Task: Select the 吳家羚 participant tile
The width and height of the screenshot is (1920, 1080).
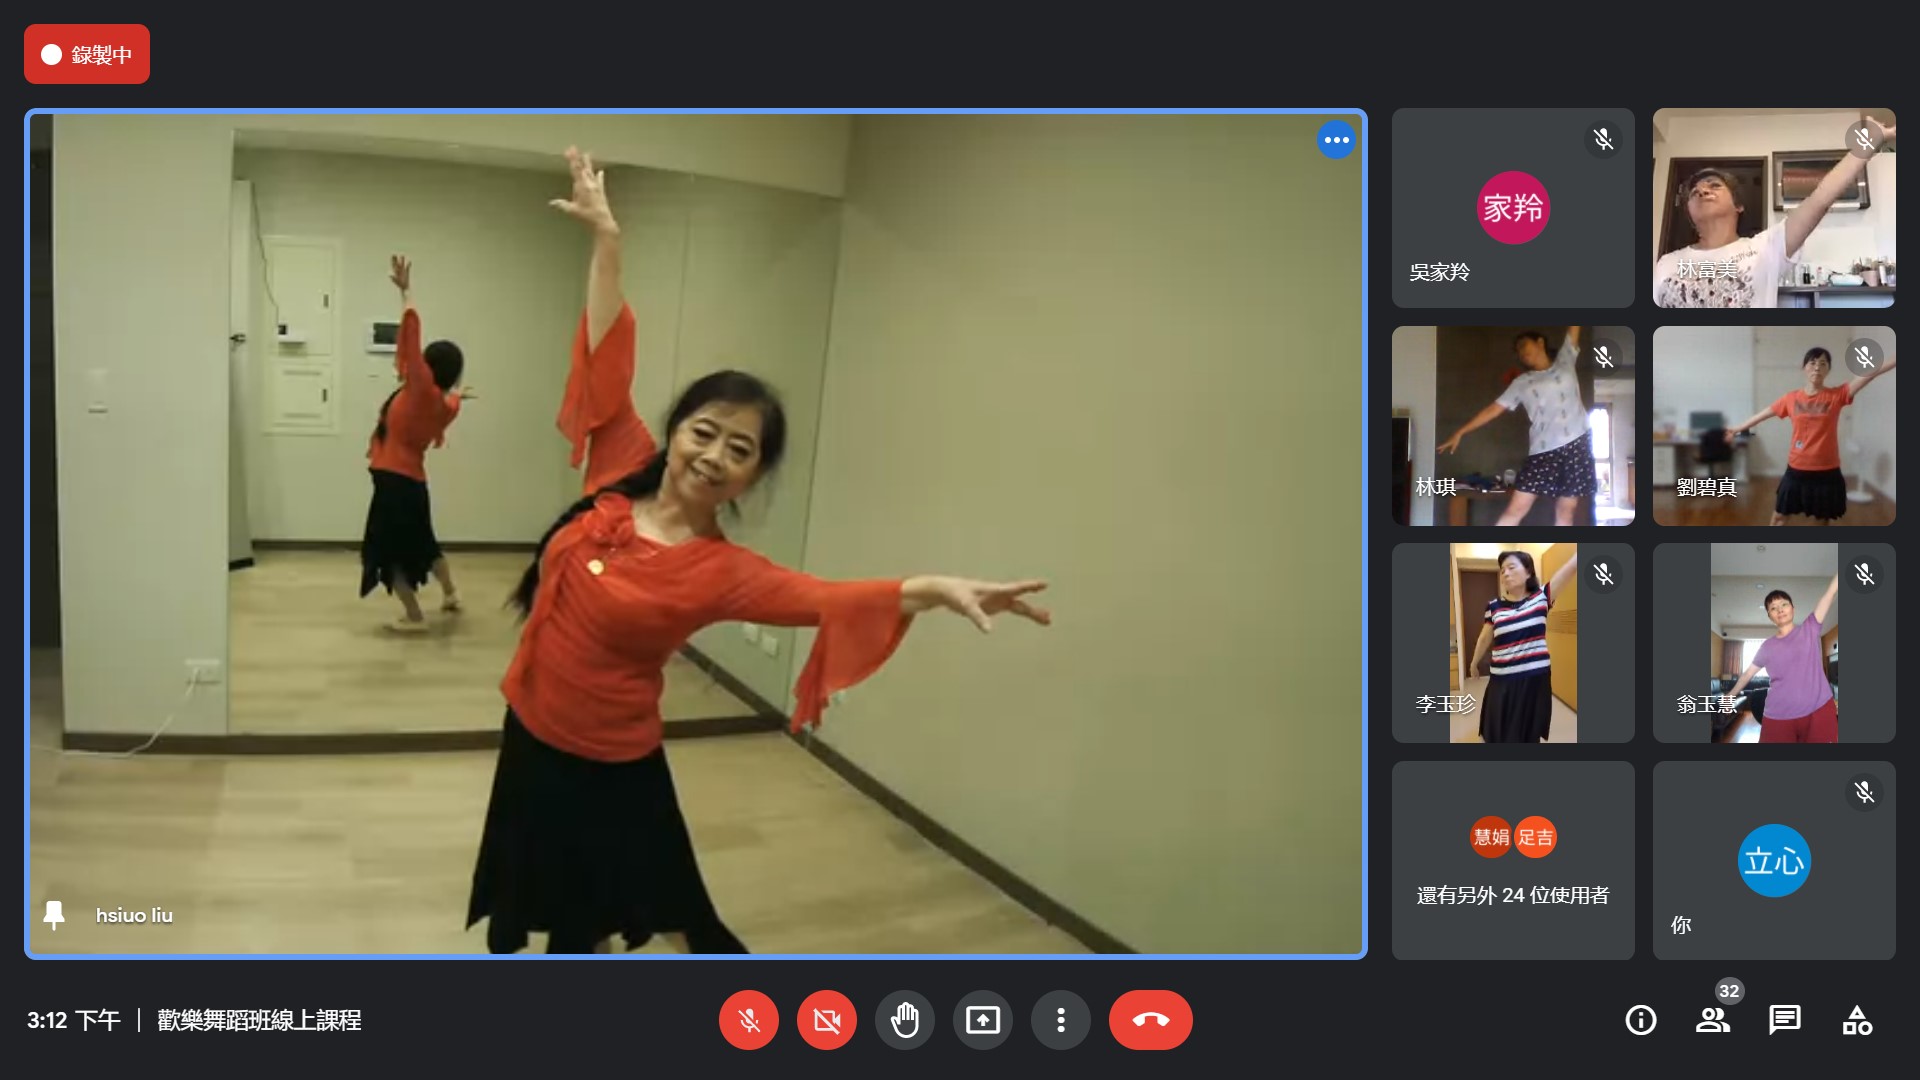Action: pos(1513,208)
